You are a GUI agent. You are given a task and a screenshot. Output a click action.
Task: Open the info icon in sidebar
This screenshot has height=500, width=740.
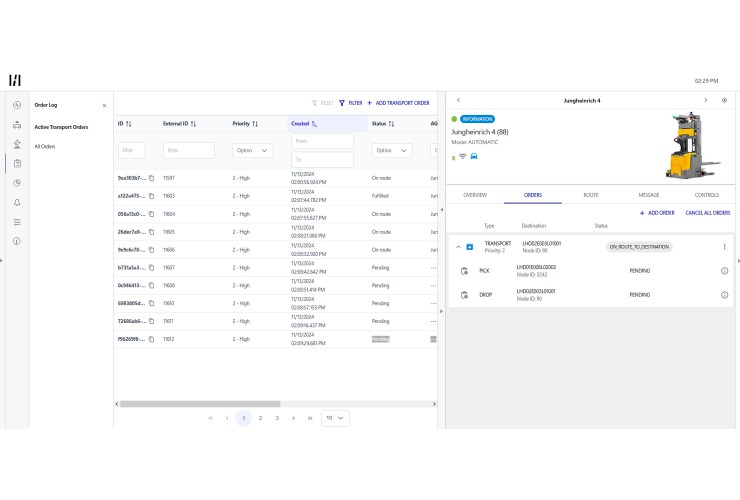point(17,241)
